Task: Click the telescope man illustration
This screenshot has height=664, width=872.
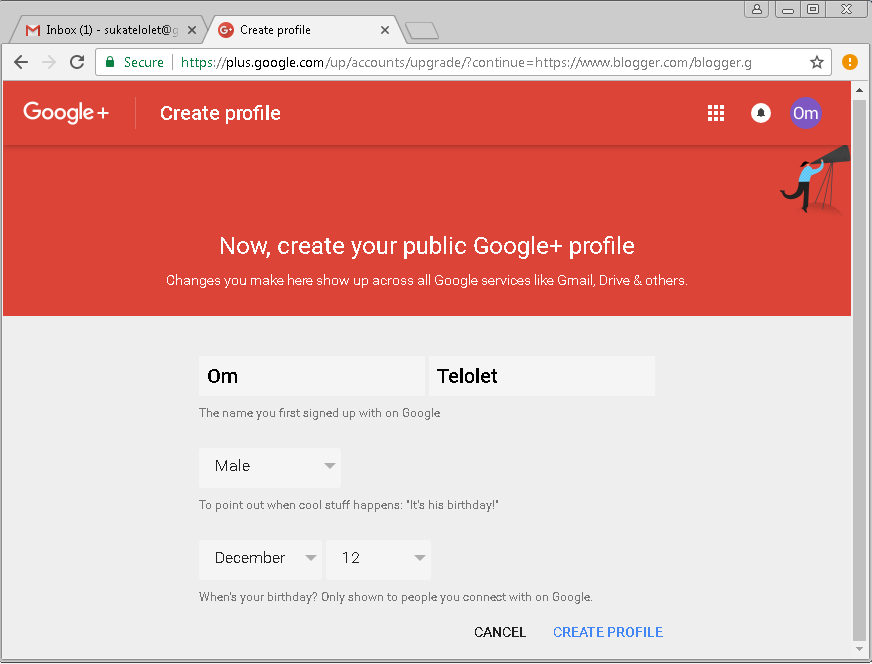Action: pos(816,179)
